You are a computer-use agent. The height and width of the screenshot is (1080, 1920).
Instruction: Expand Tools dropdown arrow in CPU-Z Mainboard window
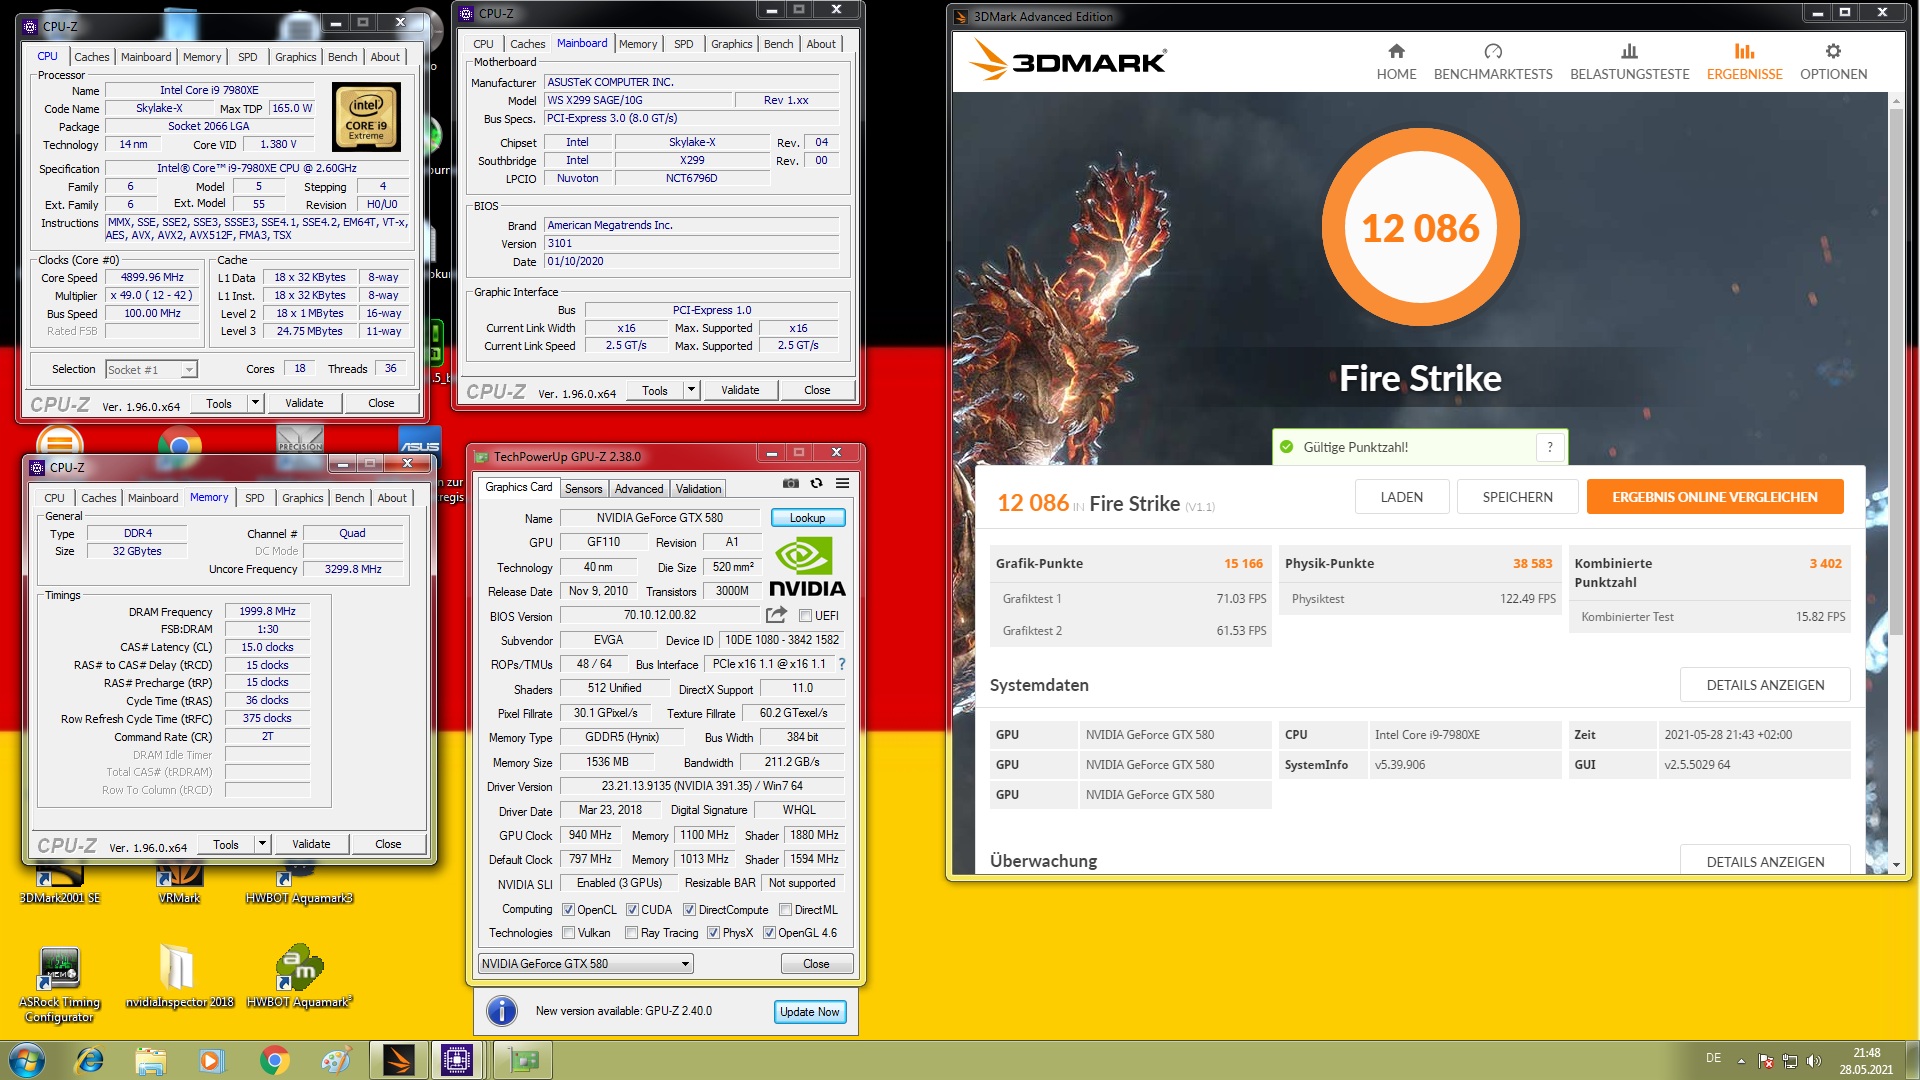tap(691, 390)
